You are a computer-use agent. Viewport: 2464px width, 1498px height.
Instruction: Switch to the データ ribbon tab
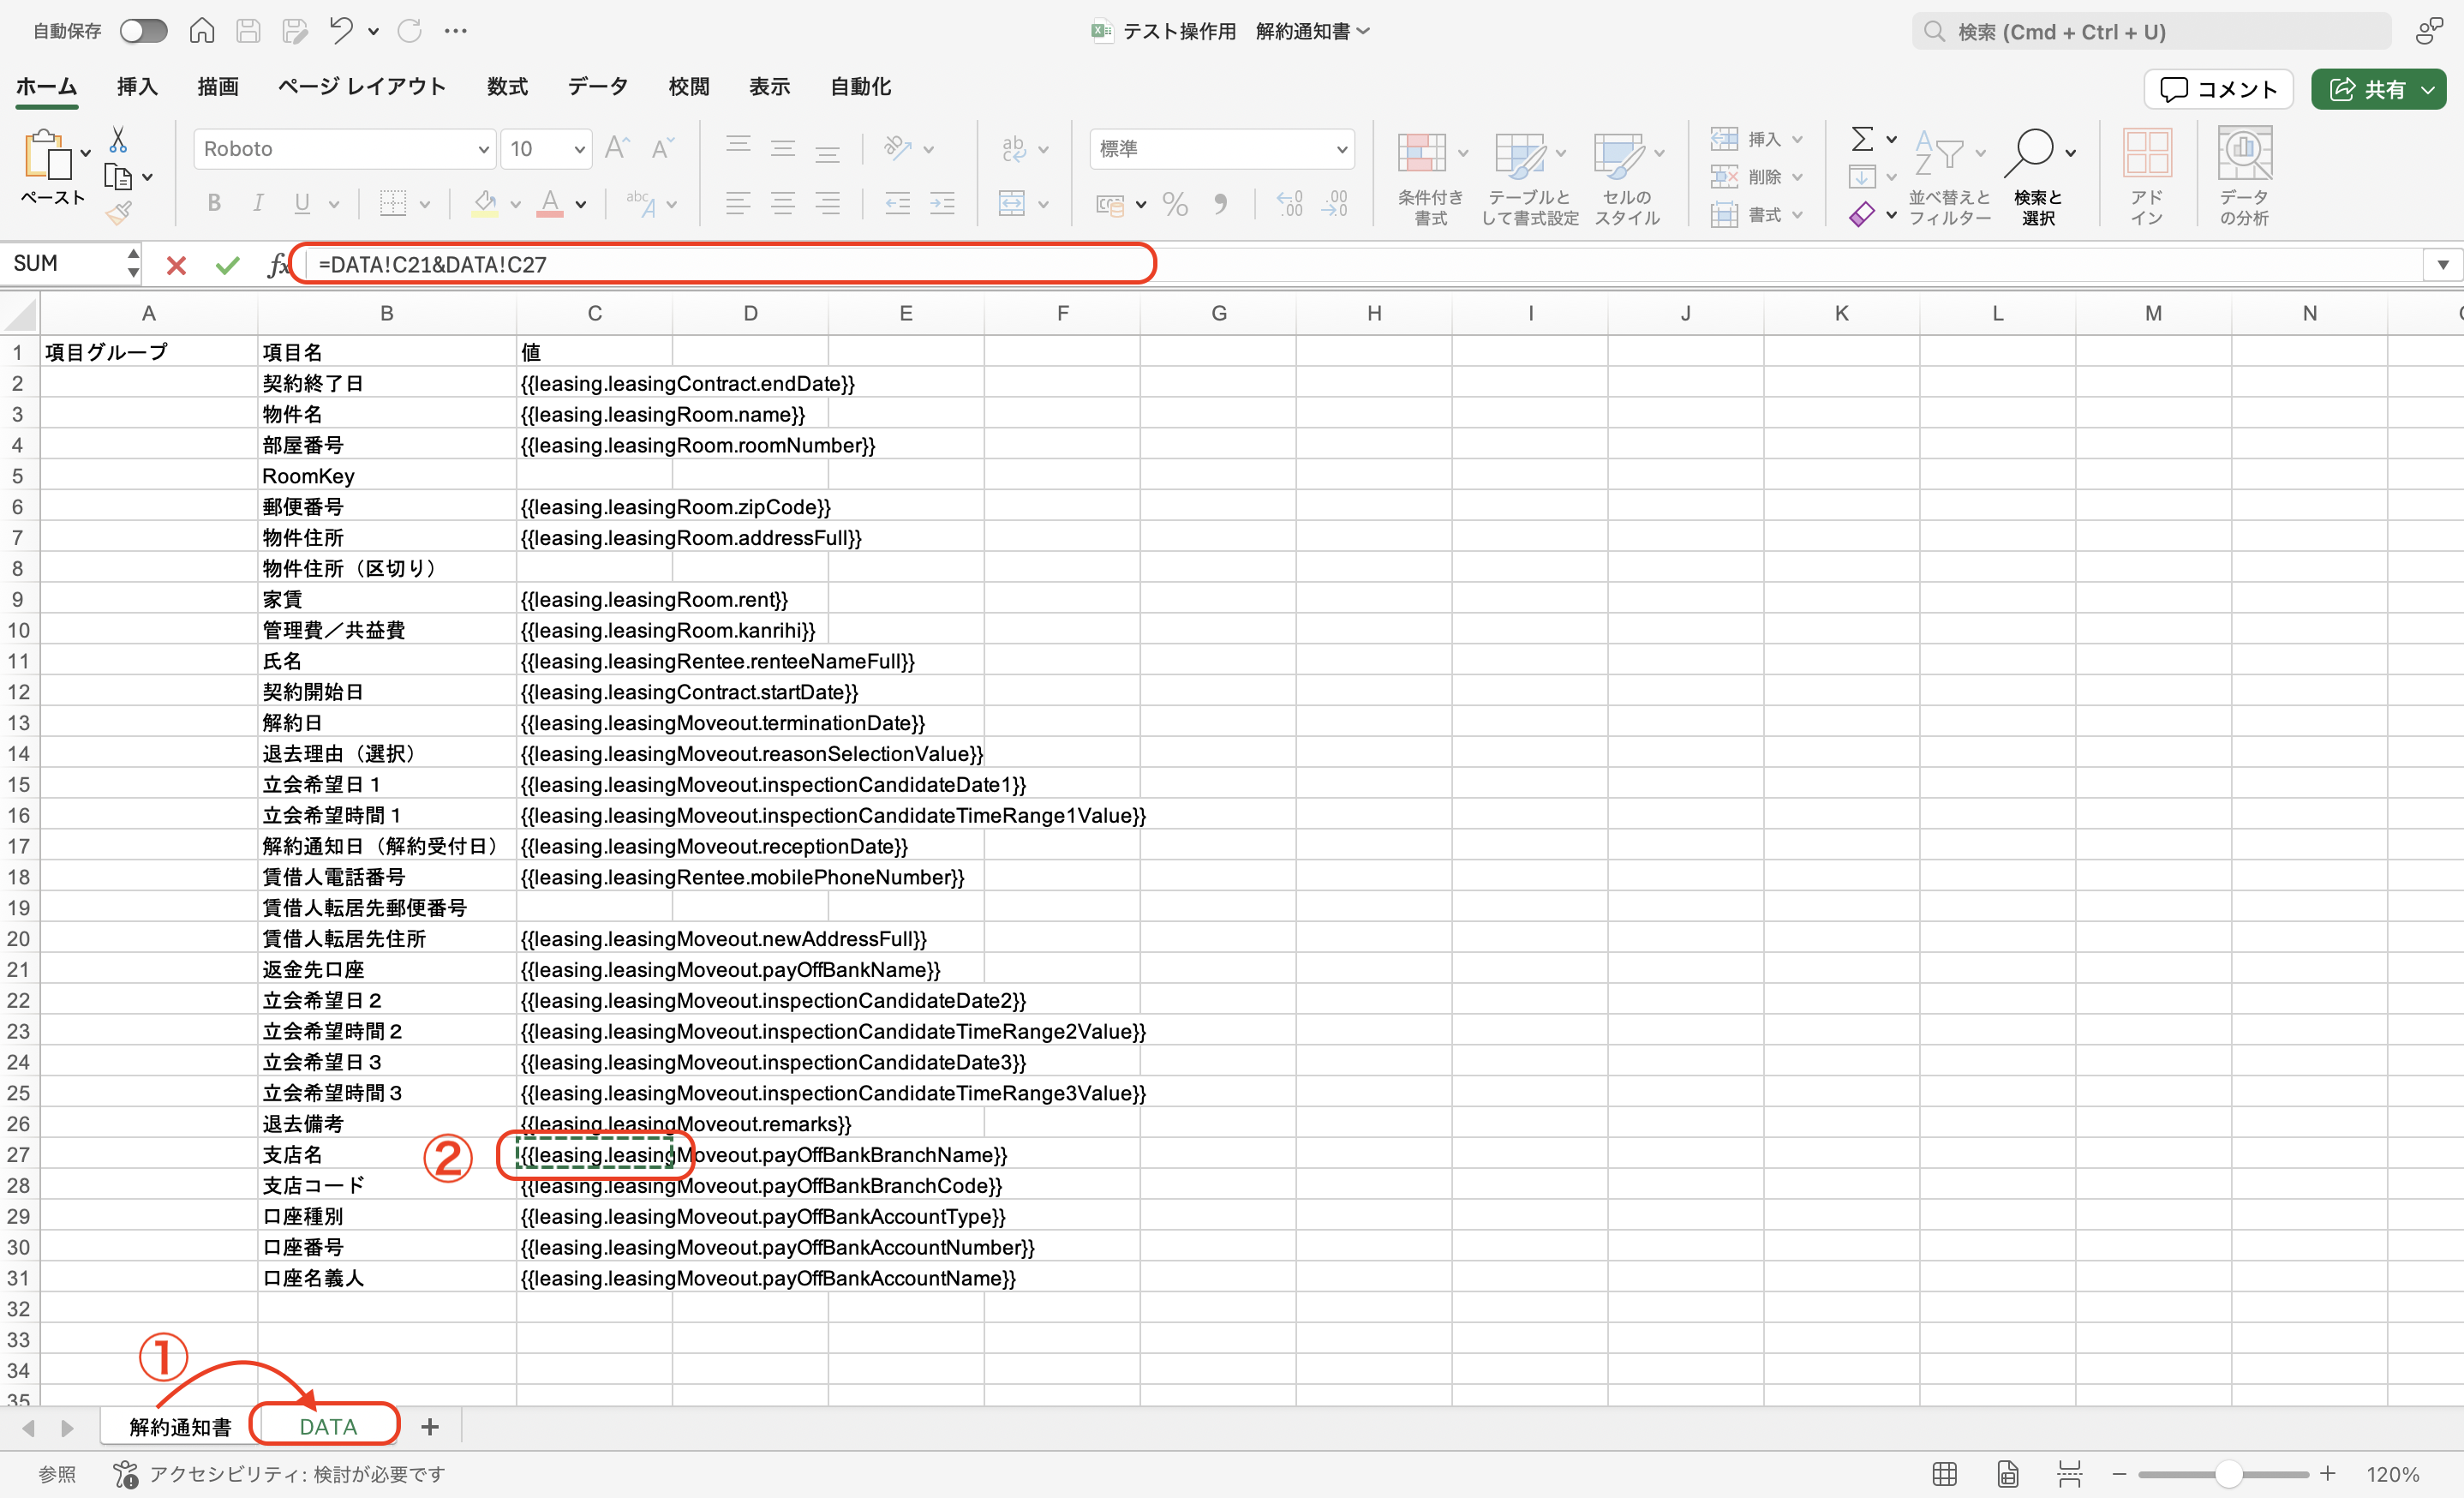click(598, 87)
